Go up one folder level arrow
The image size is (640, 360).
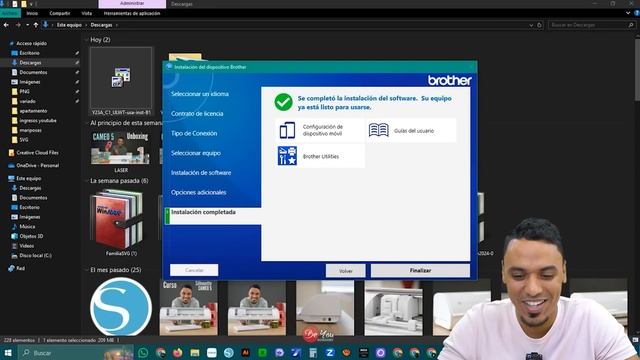36,25
